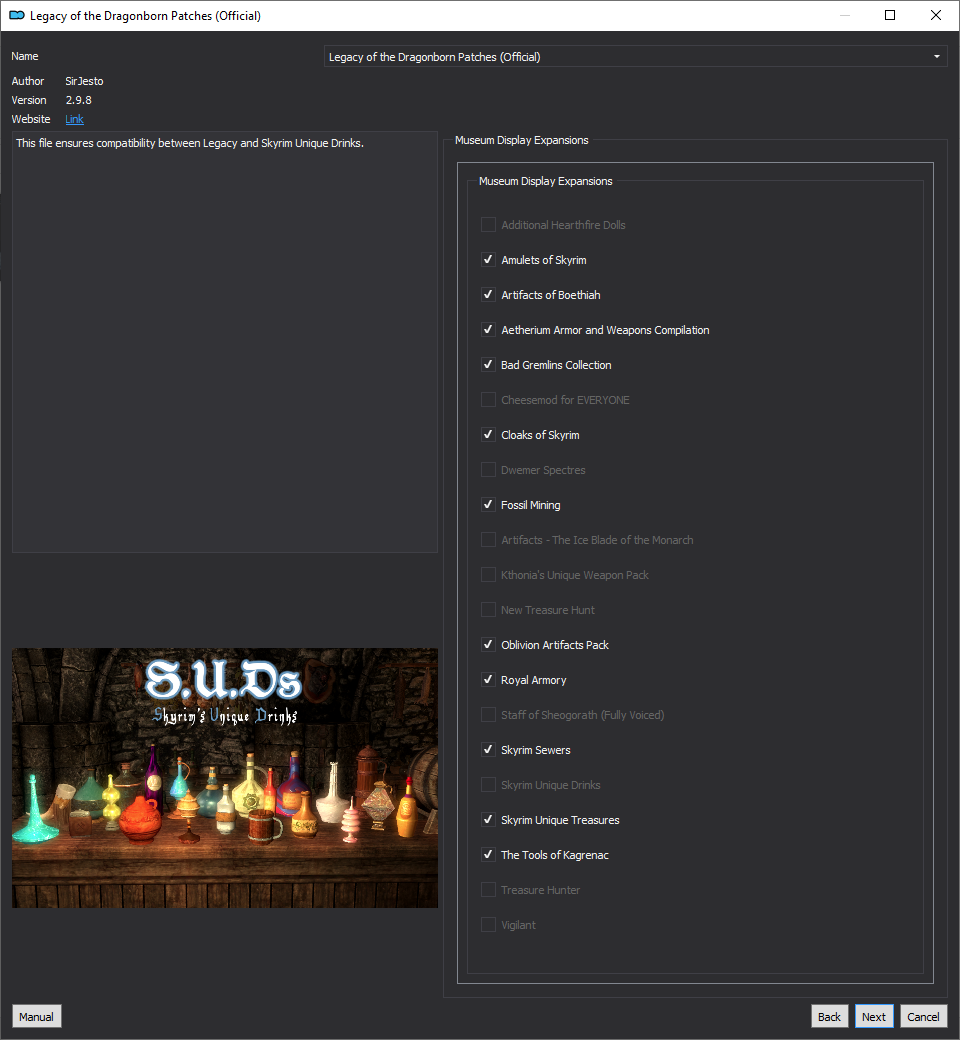
Task: Uncheck Amulets of Skyrim
Action: coord(488,260)
